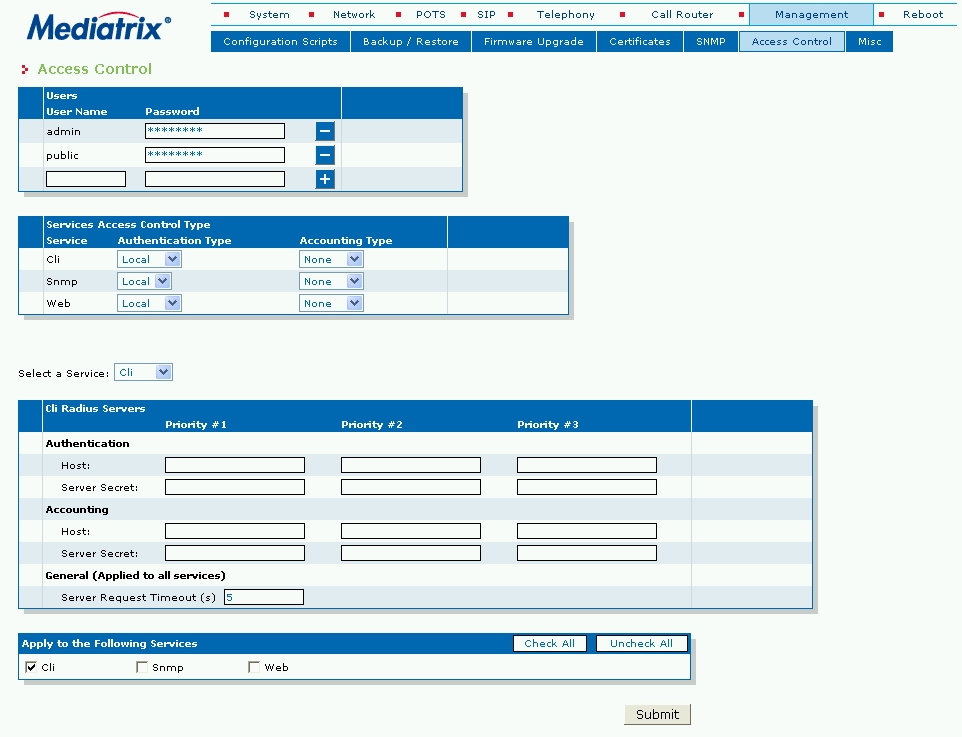Click the Mediatrix logo
The width and height of the screenshot is (962, 737).
pyautogui.click(x=99, y=27)
